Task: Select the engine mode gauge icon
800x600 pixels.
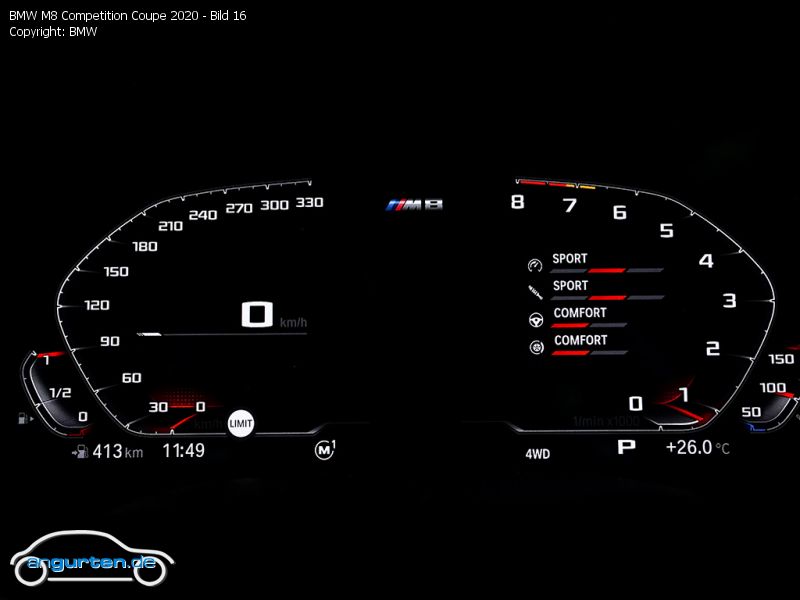Action: (535, 265)
